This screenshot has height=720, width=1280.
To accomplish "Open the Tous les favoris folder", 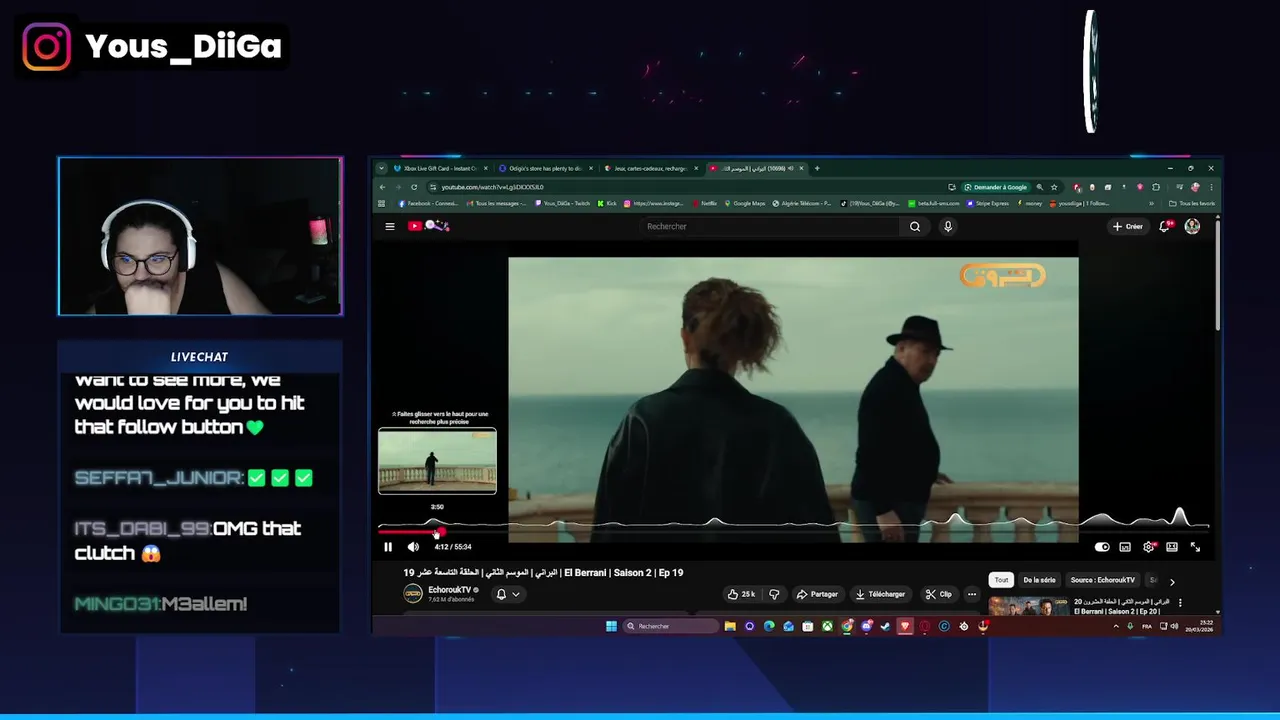I will point(1192,203).
